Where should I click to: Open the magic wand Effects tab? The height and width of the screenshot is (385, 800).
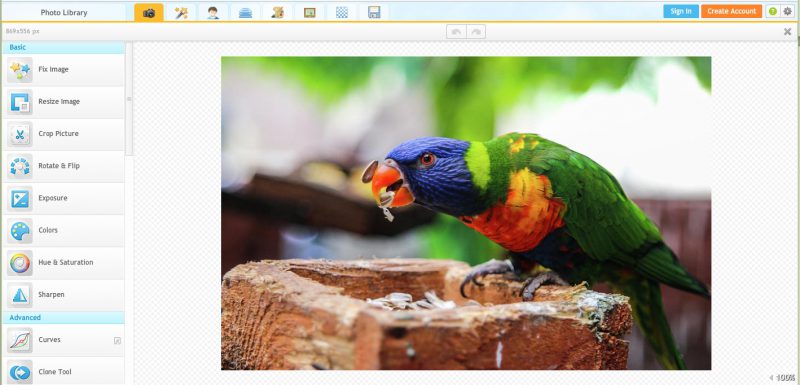[x=181, y=13]
